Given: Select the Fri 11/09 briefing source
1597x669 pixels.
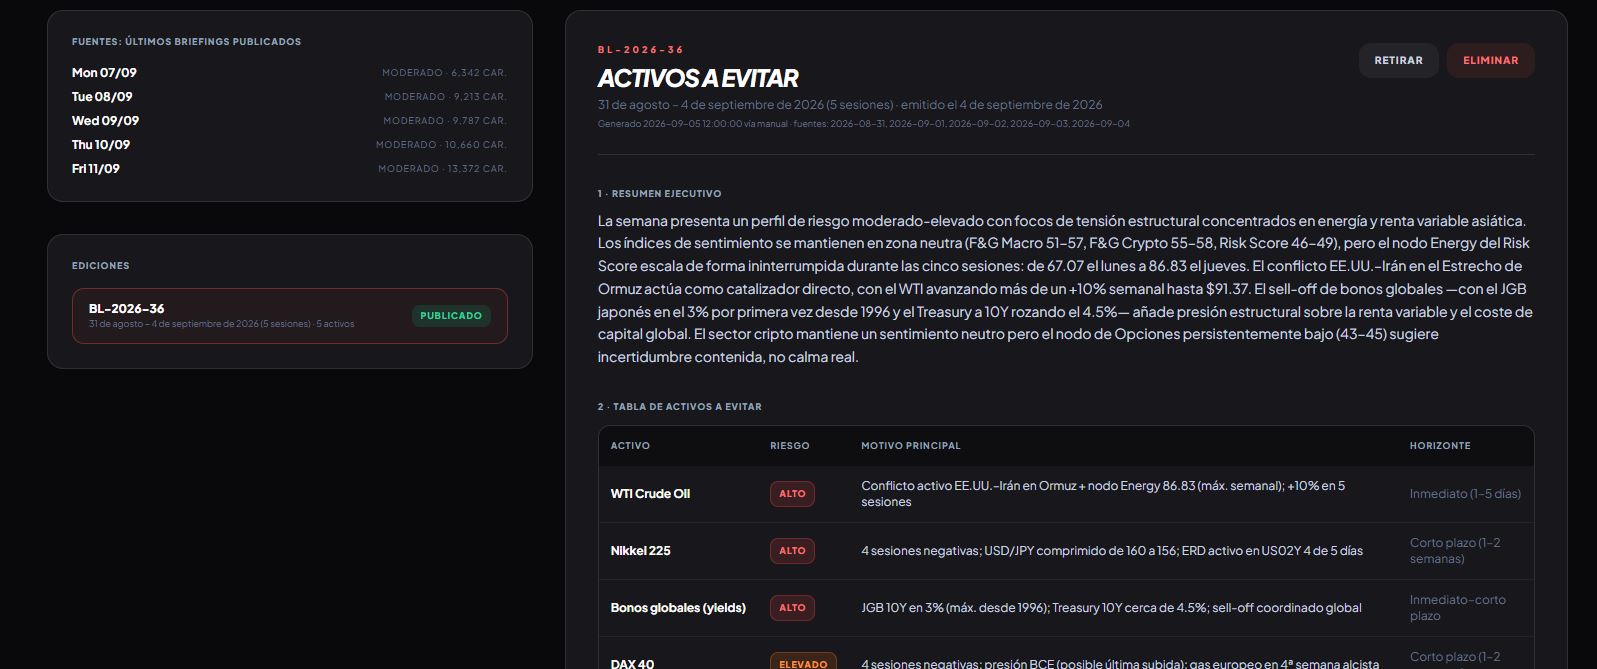Looking at the screenshot, I should [289, 169].
